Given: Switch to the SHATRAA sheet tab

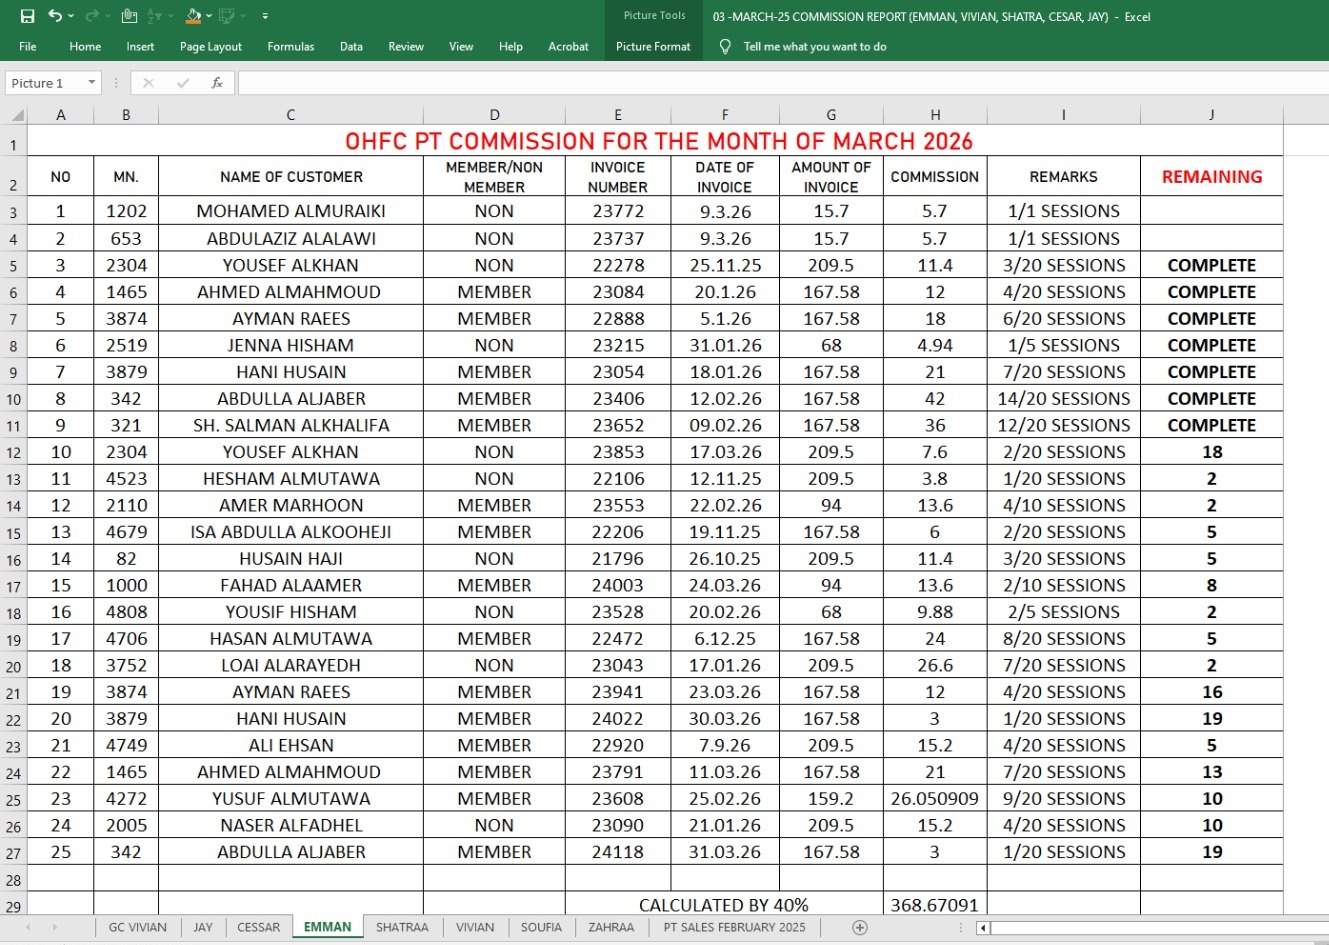Looking at the screenshot, I should coord(402,927).
